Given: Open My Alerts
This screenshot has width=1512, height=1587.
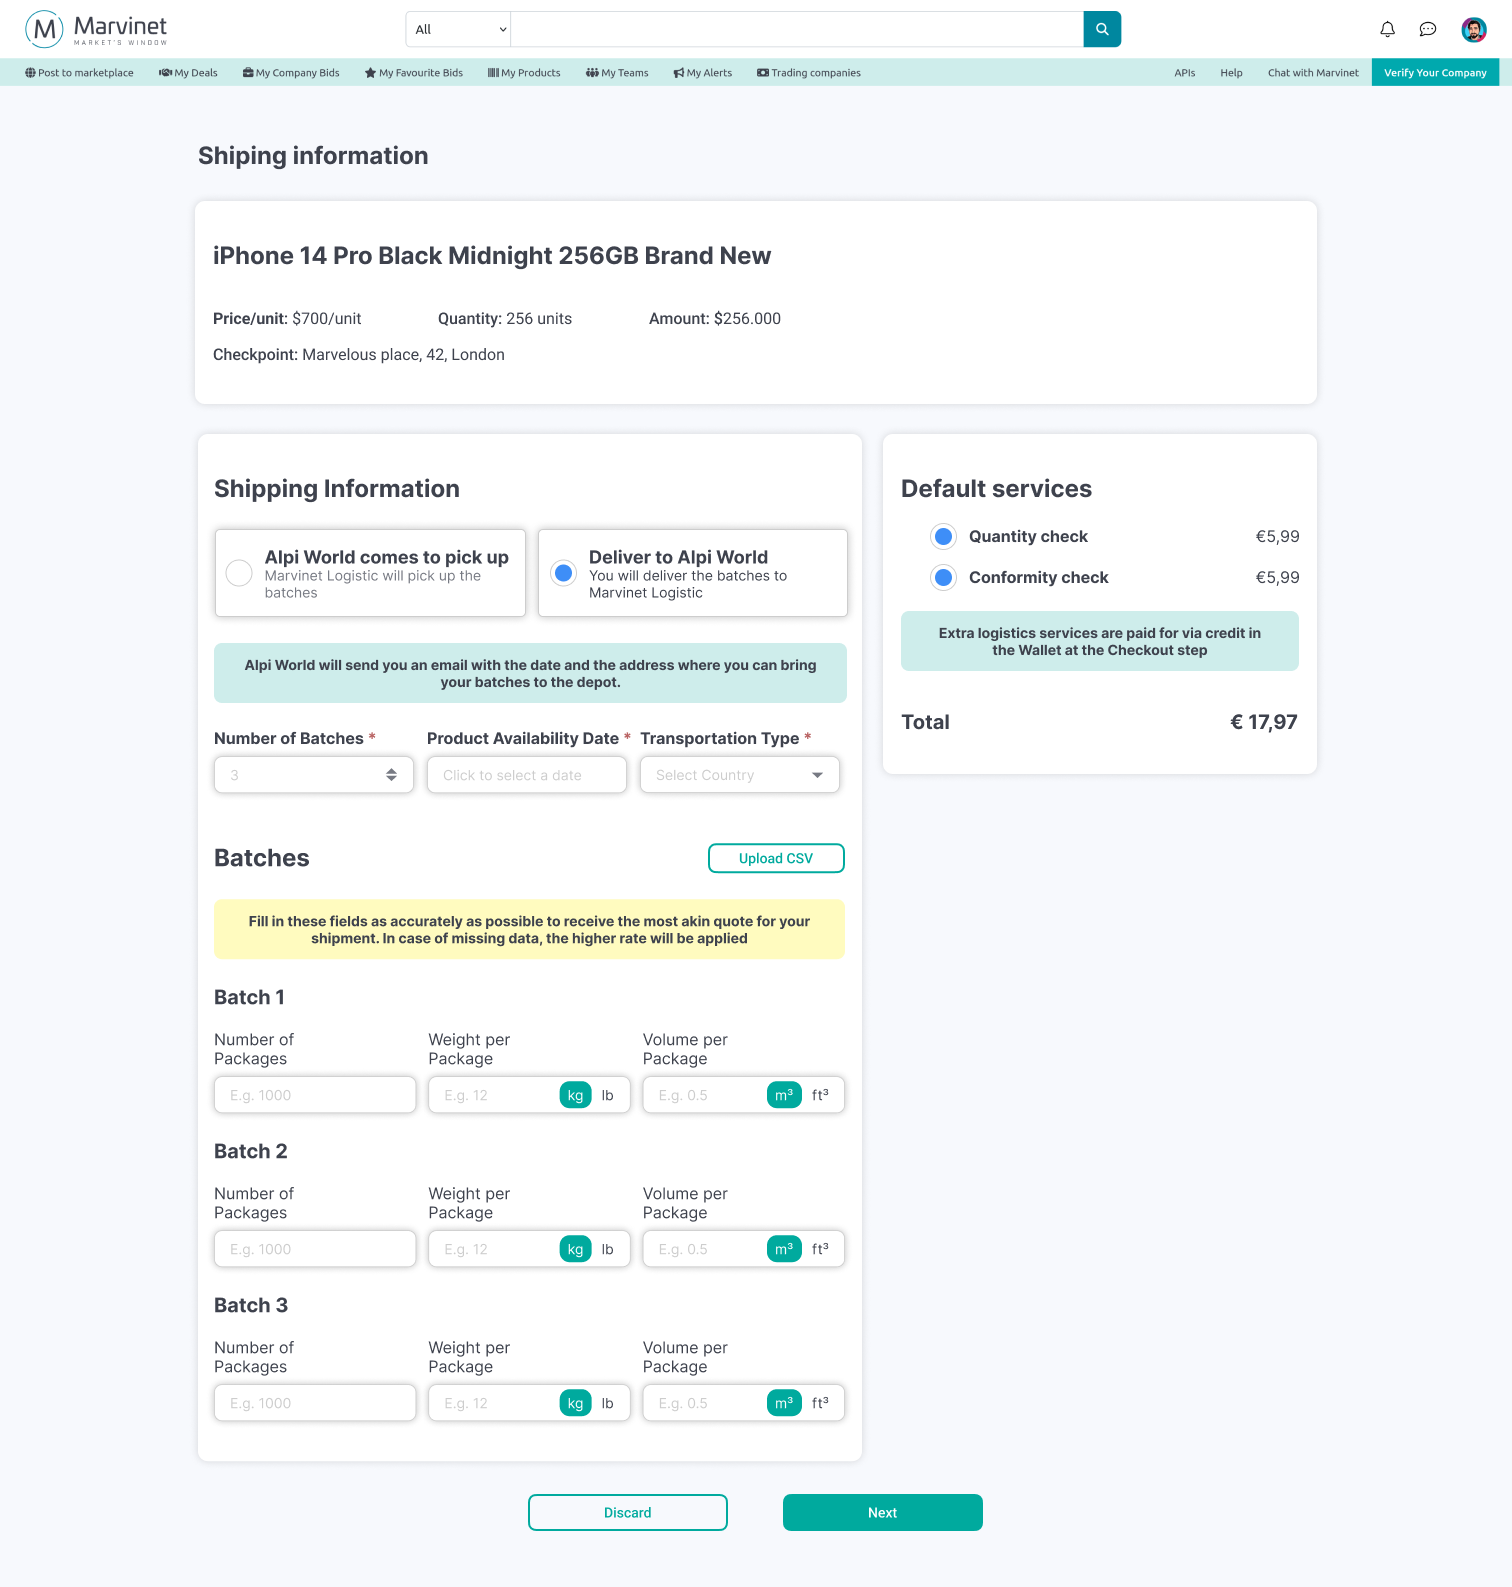Looking at the screenshot, I should [703, 73].
